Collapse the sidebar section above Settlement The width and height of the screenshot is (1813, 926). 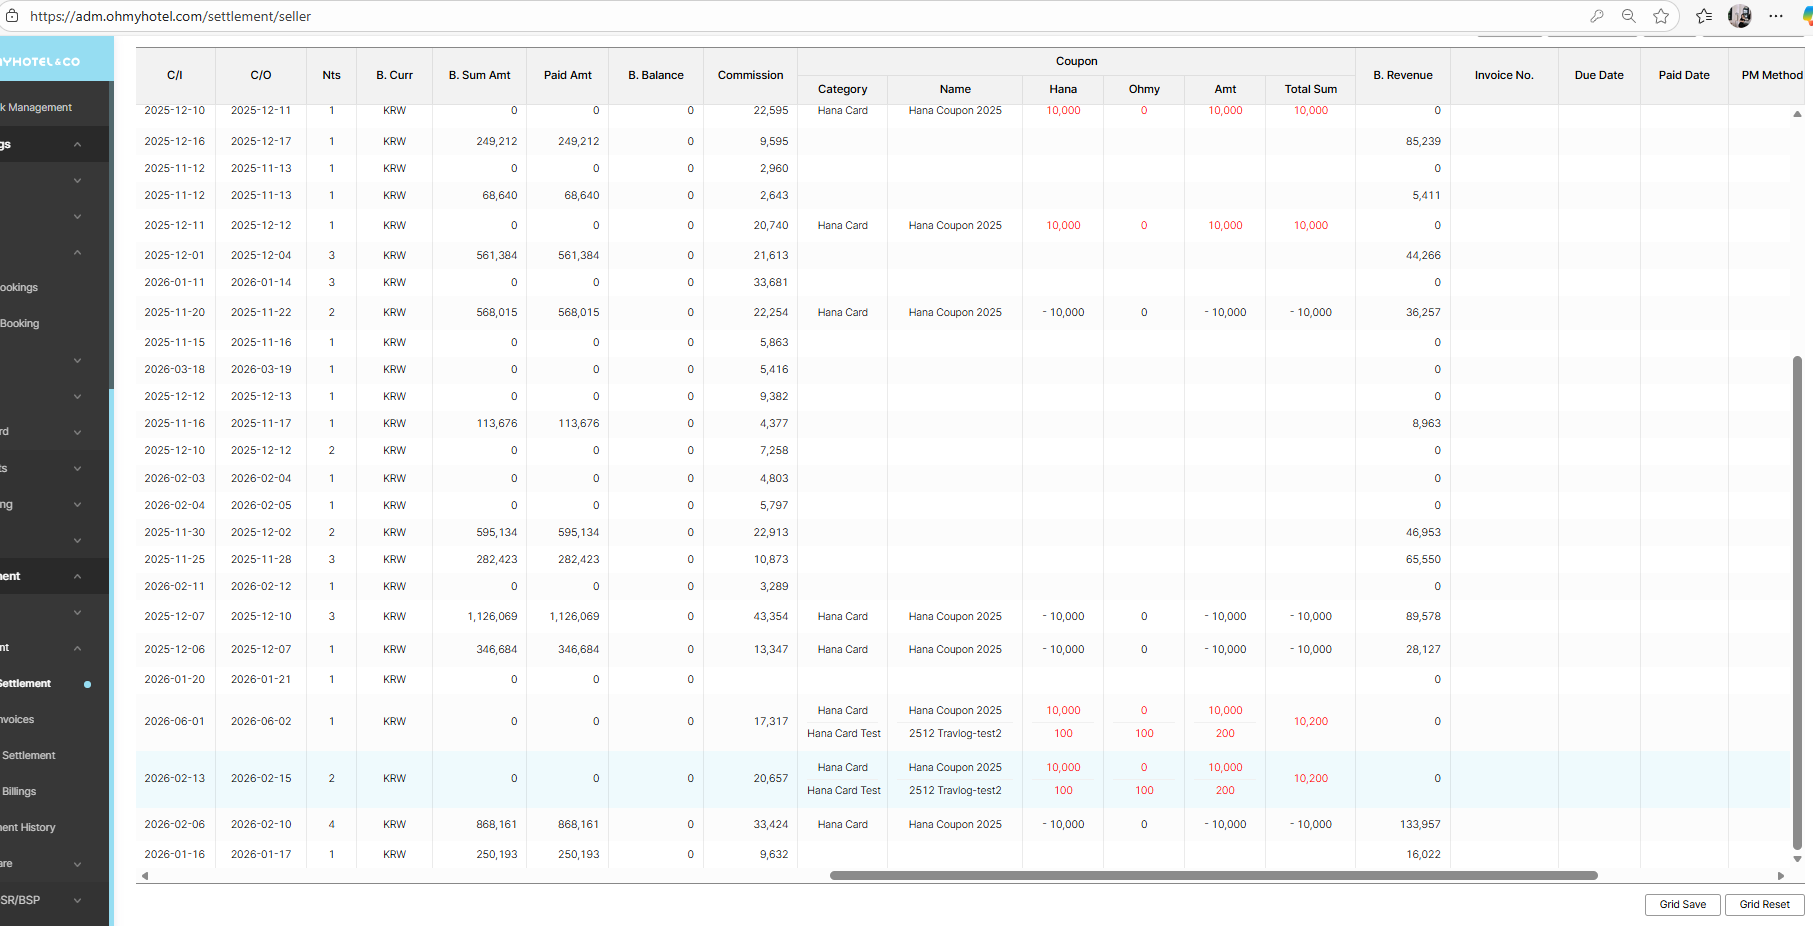pyautogui.click(x=77, y=648)
